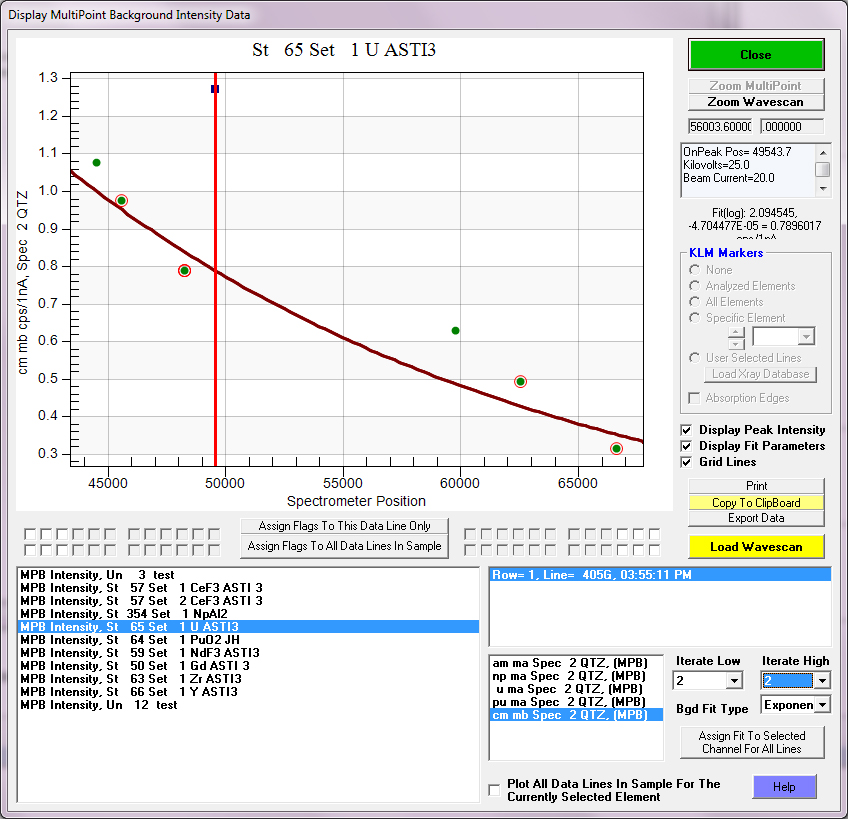Enable Plot All Data Lines In Sample checkbox

pyautogui.click(x=494, y=790)
